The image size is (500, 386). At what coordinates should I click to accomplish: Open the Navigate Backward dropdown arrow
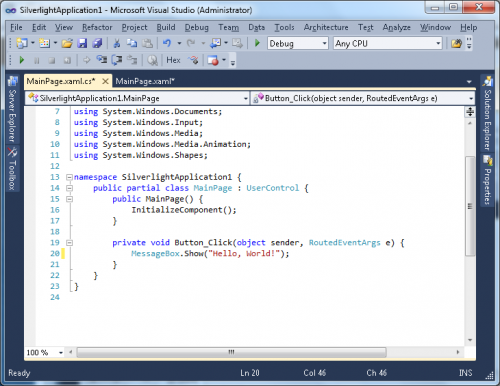tap(226, 43)
